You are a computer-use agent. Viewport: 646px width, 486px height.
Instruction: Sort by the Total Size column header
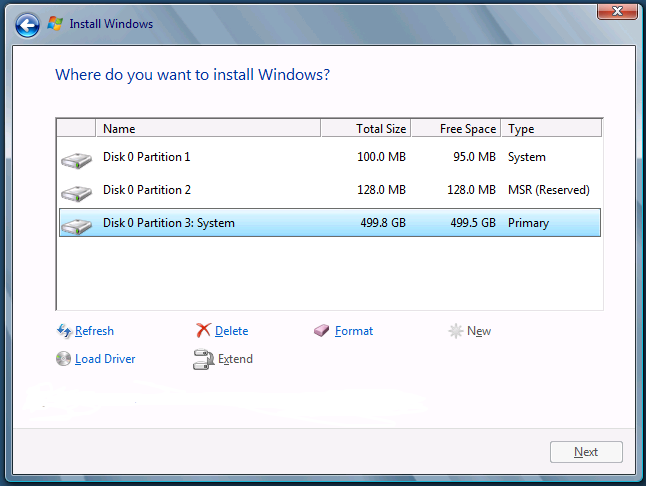364,129
